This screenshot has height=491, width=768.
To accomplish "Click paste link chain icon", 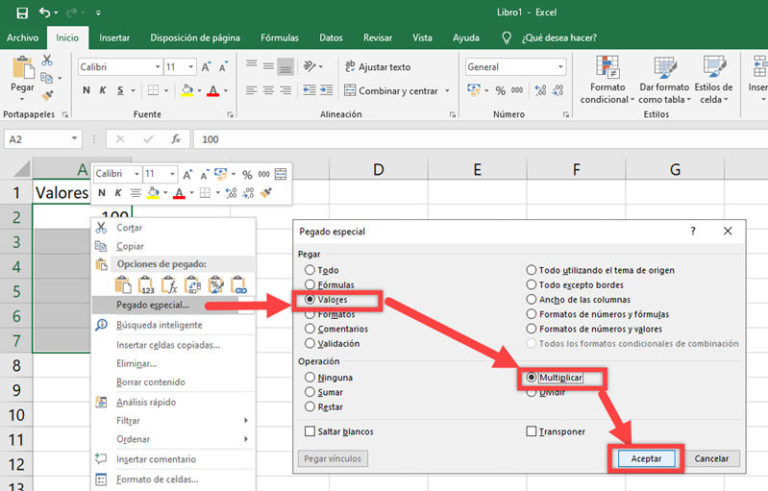I will click(239, 285).
